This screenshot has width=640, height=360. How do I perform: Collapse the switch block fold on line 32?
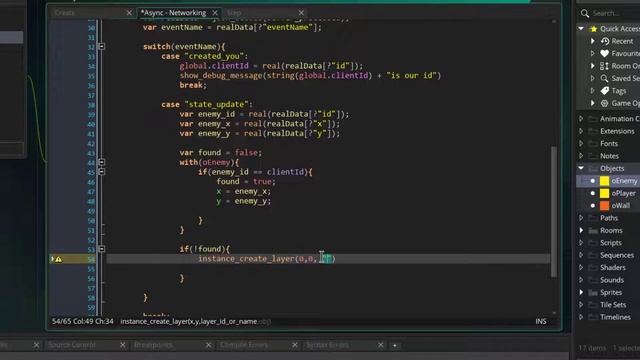click(x=102, y=47)
